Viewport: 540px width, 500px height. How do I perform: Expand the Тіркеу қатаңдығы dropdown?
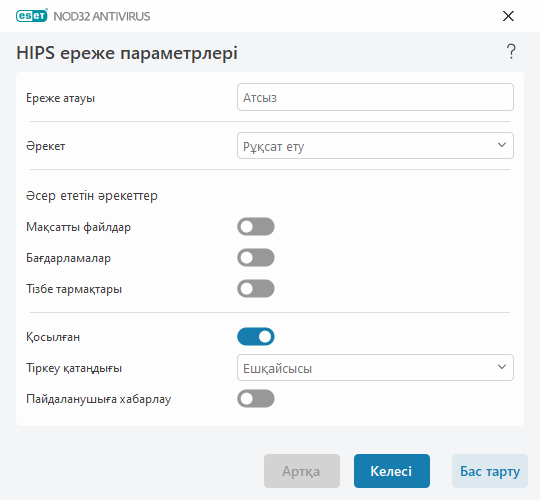375,367
